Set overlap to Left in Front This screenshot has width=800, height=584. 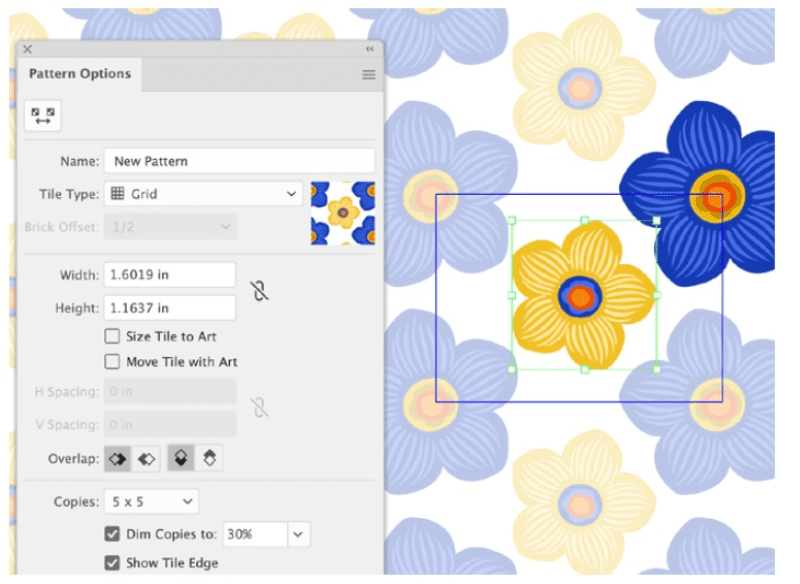click(118, 459)
